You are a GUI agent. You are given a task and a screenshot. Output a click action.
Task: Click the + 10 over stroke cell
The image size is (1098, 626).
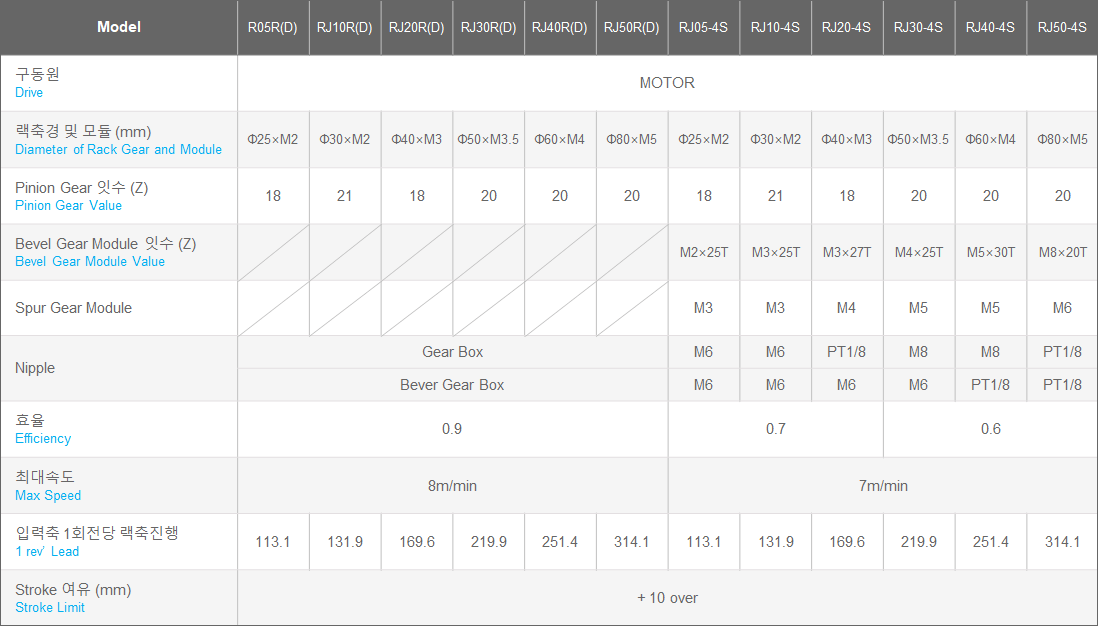(667, 598)
